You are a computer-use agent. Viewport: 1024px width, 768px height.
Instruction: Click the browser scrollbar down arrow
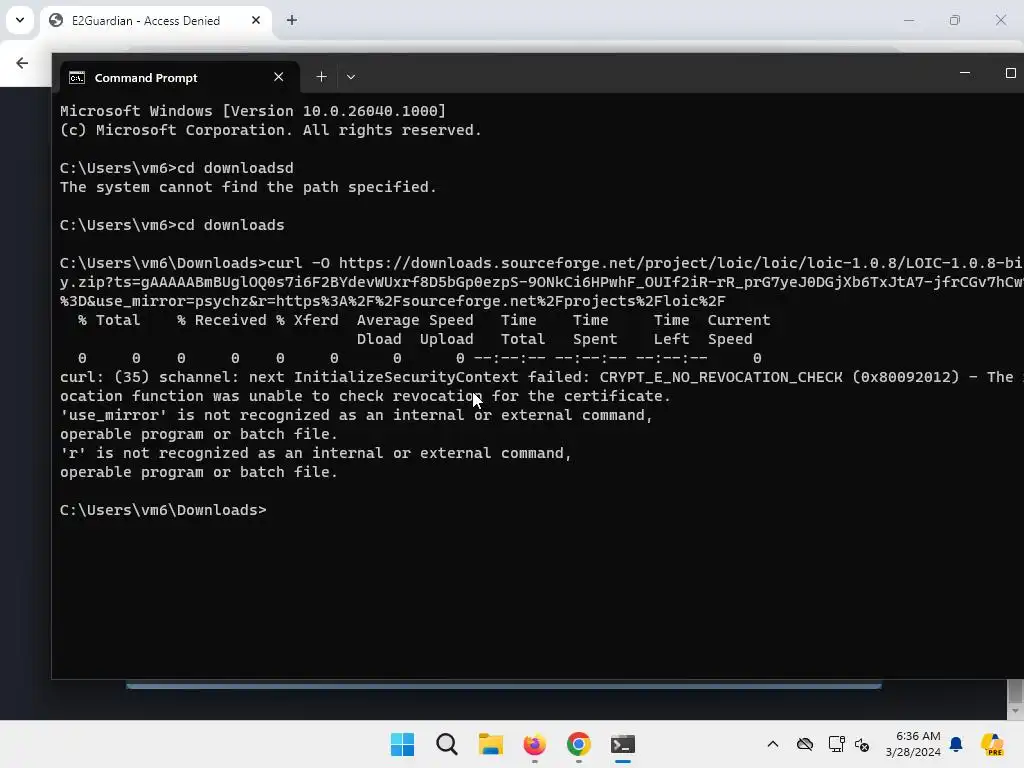coord(1015,711)
